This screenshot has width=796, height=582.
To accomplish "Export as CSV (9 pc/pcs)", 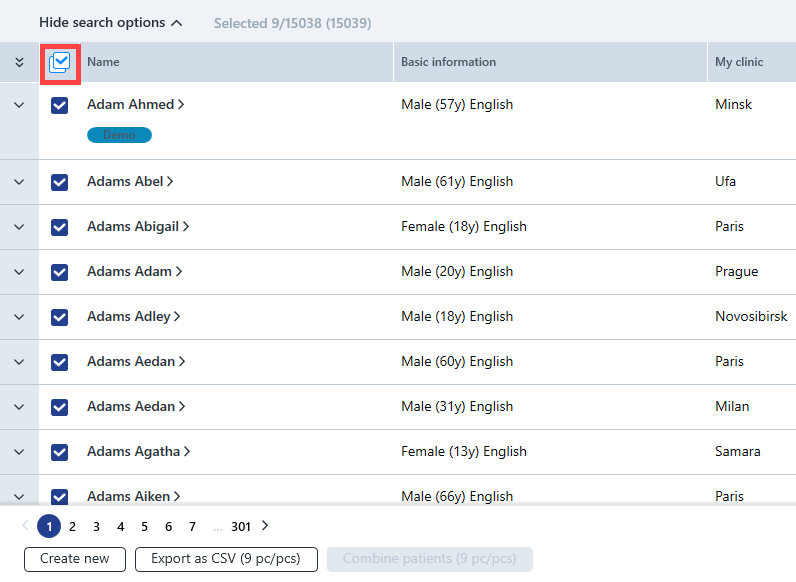I will click(226, 559).
